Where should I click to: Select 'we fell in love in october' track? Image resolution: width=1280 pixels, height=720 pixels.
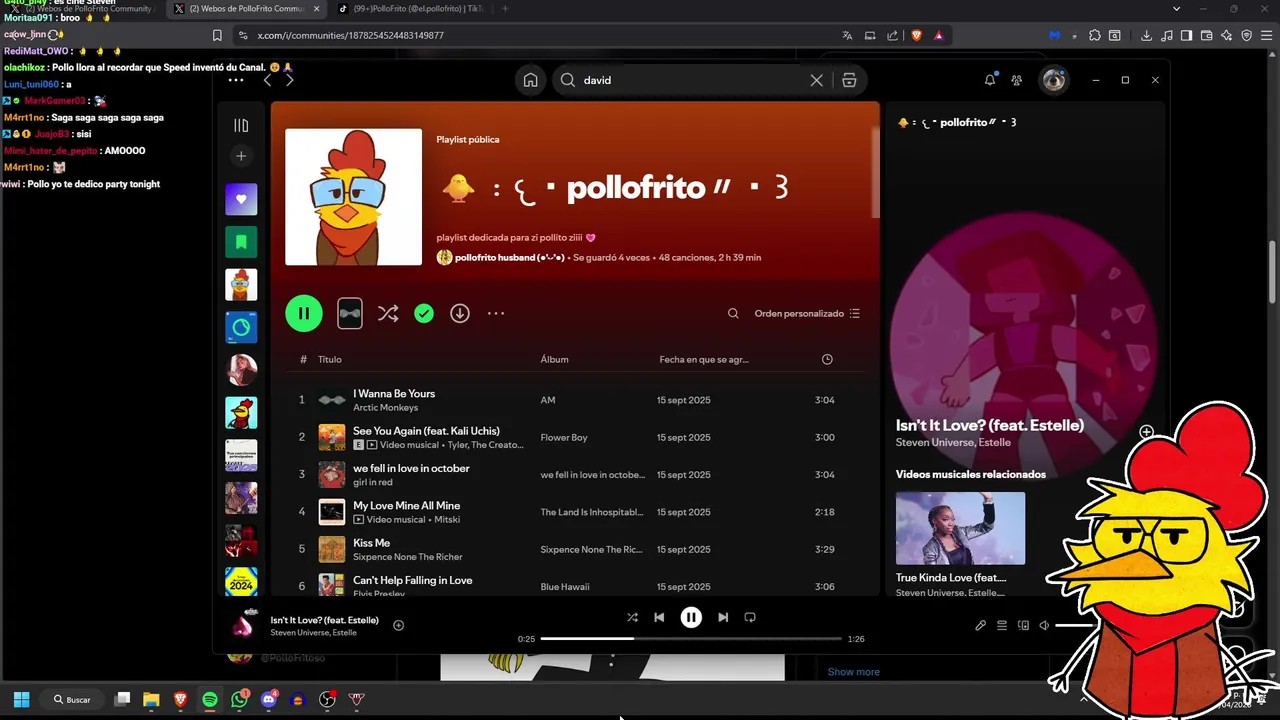[x=411, y=468]
